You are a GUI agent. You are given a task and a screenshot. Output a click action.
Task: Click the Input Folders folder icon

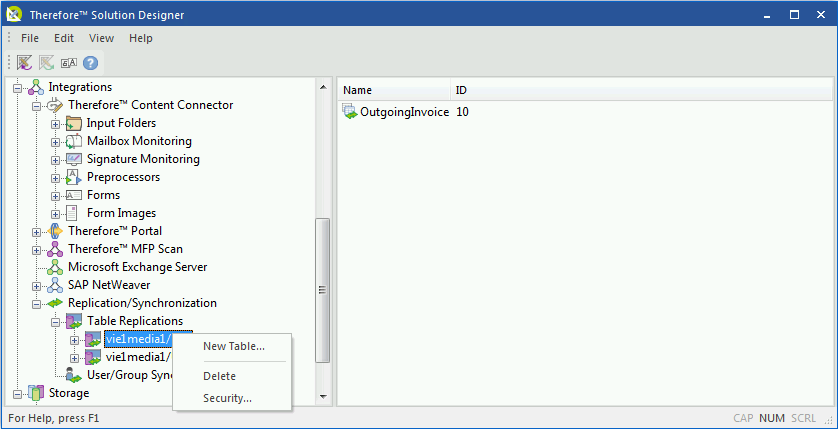coord(74,124)
